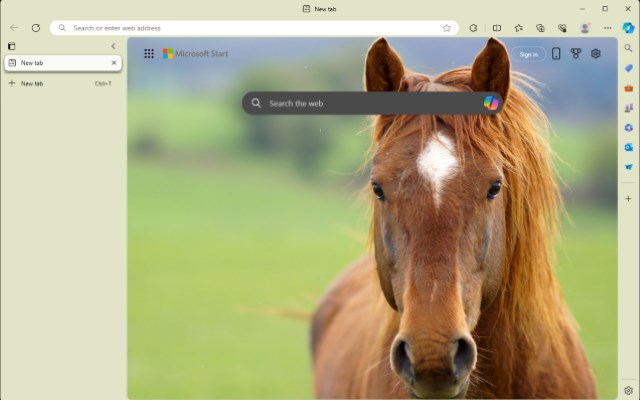
Task: Focus the 'Search or enter web address' bar
Action: pyautogui.click(x=254, y=28)
